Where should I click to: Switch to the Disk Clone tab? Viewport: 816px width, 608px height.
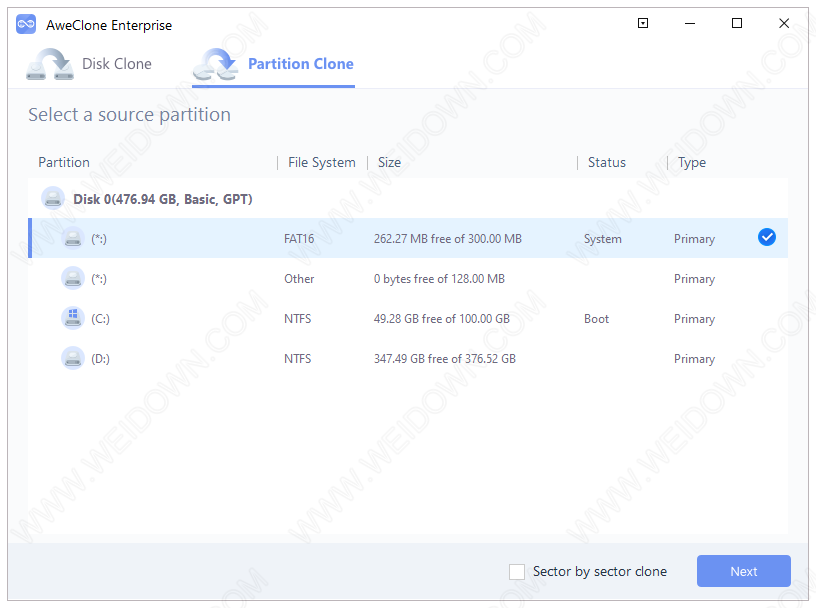click(117, 64)
